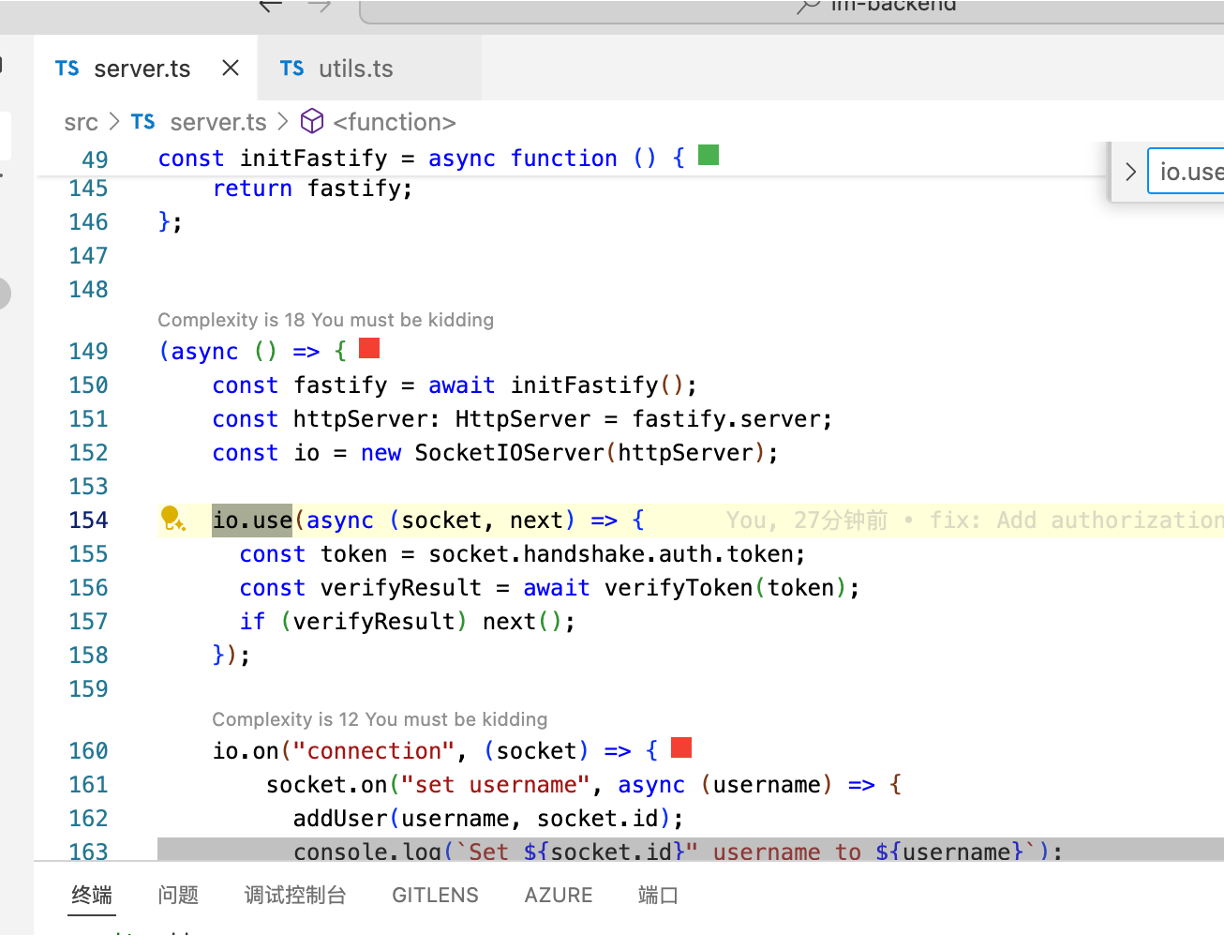Click the TS file icon in breadcrumbs
The width and height of the screenshot is (1224, 936).
[143, 122]
